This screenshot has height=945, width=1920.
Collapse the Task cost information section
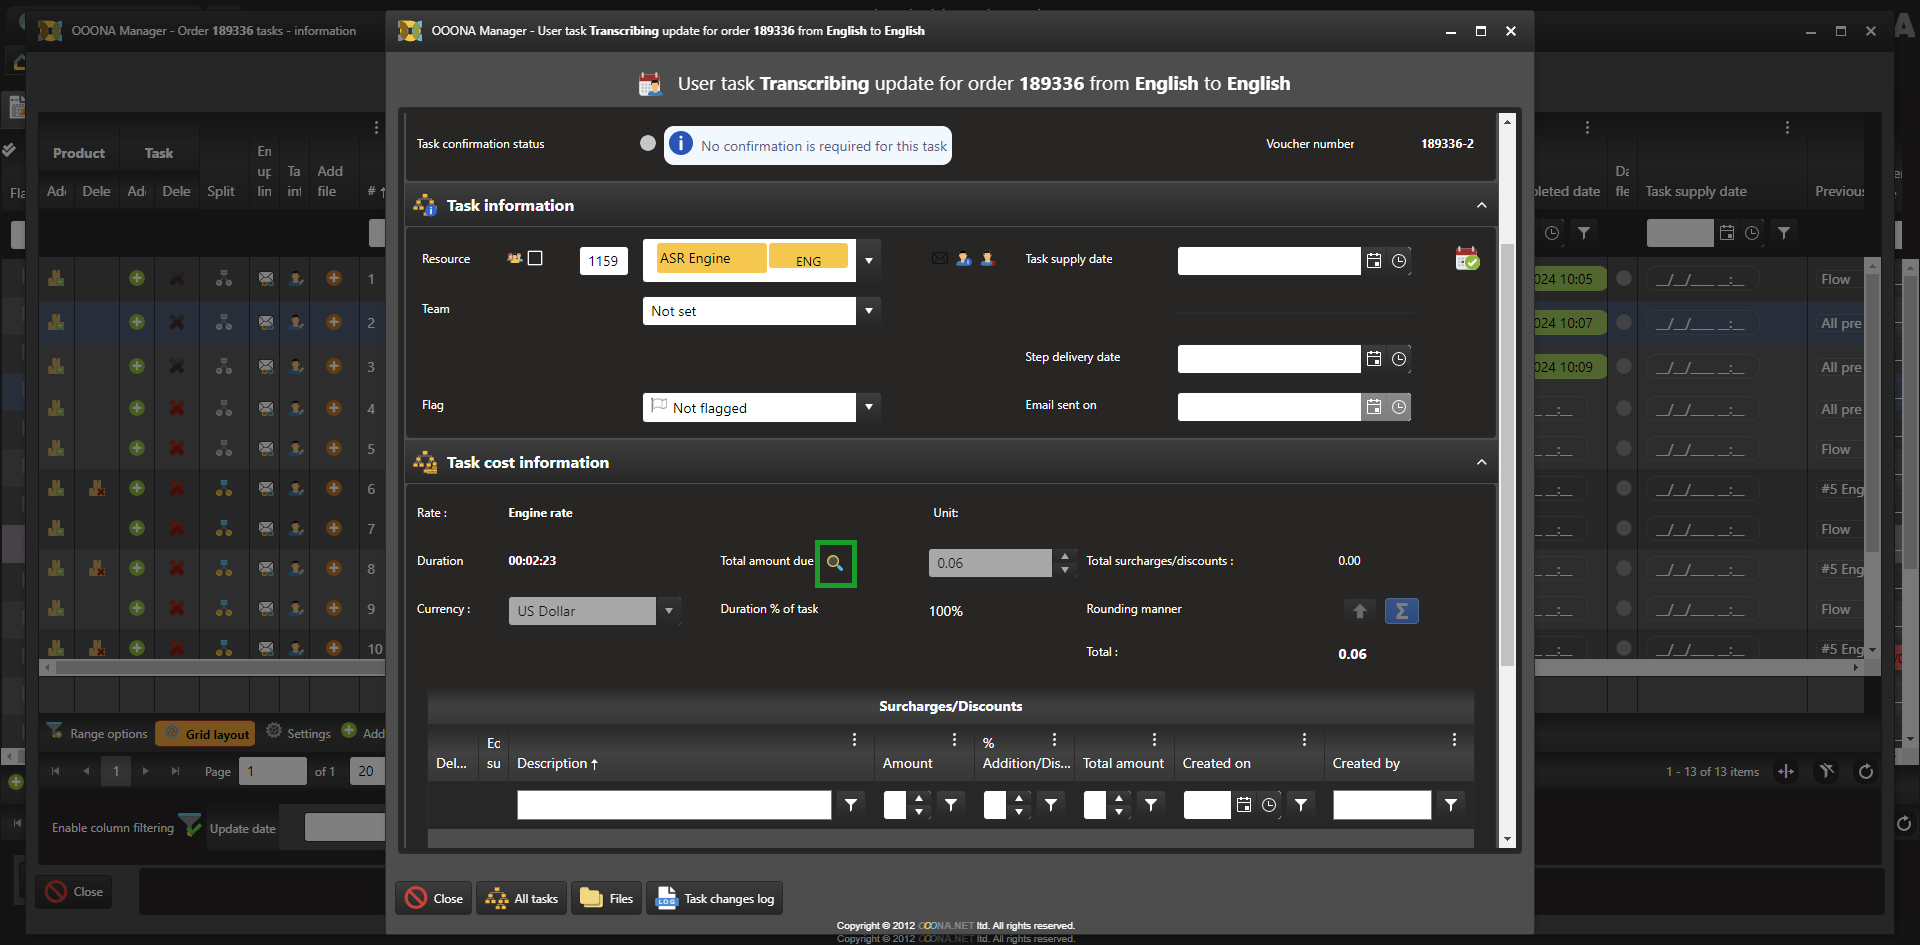pyautogui.click(x=1481, y=462)
